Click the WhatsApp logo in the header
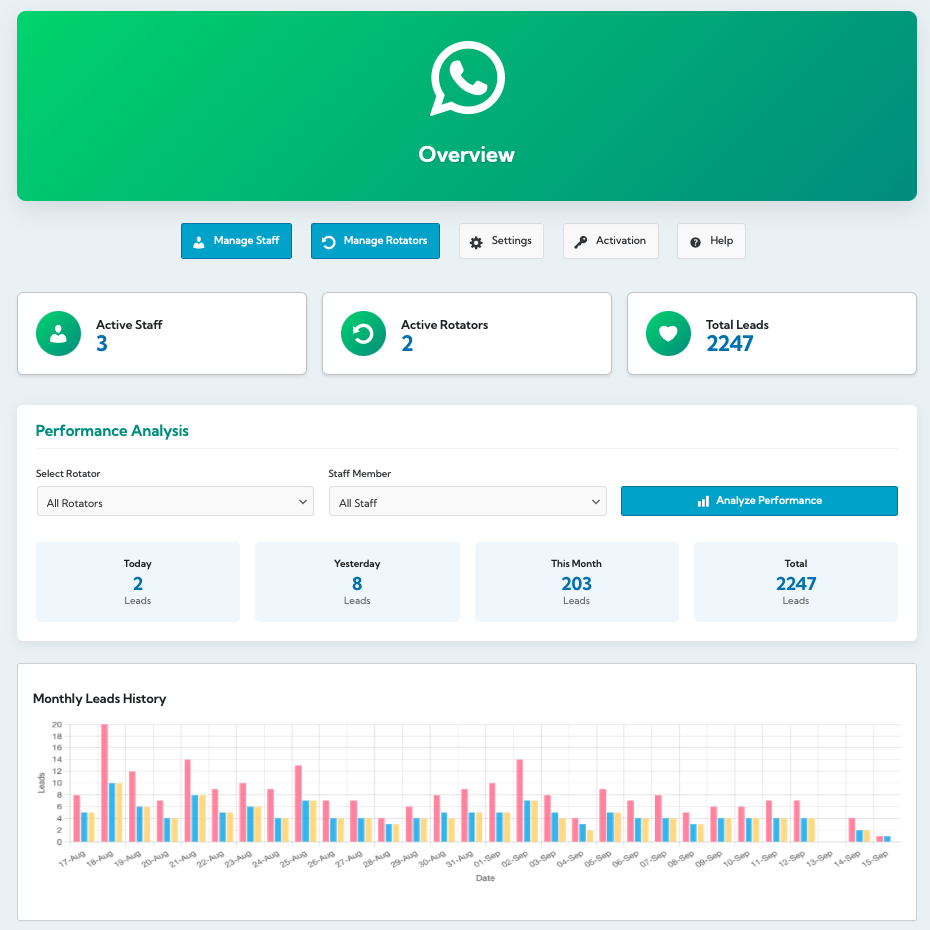Image resolution: width=930 pixels, height=930 pixels. click(x=467, y=78)
